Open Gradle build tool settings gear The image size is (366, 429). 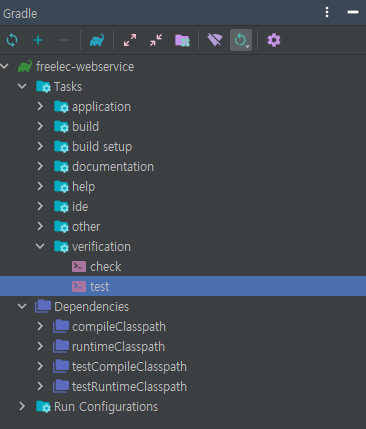coord(274,40)
